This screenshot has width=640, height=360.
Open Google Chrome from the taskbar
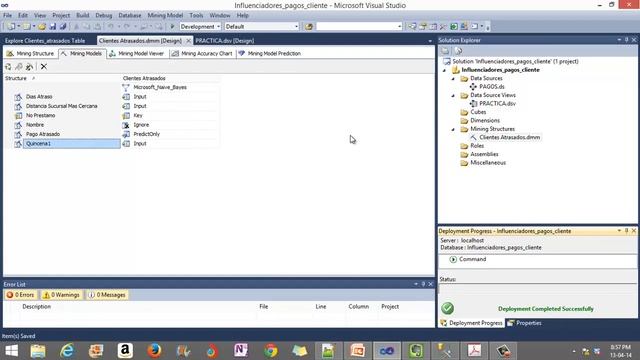pyautogui.click(x=270, y=351)
